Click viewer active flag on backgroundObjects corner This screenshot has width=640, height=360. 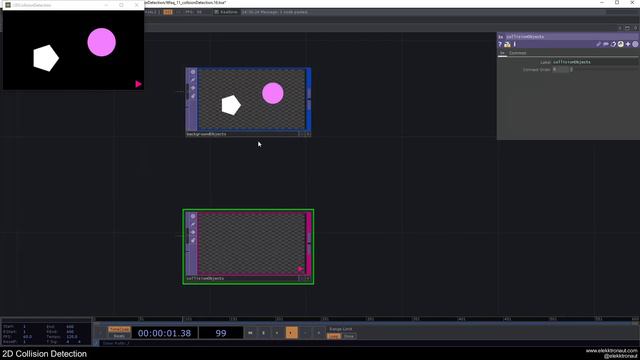point(308,134)
